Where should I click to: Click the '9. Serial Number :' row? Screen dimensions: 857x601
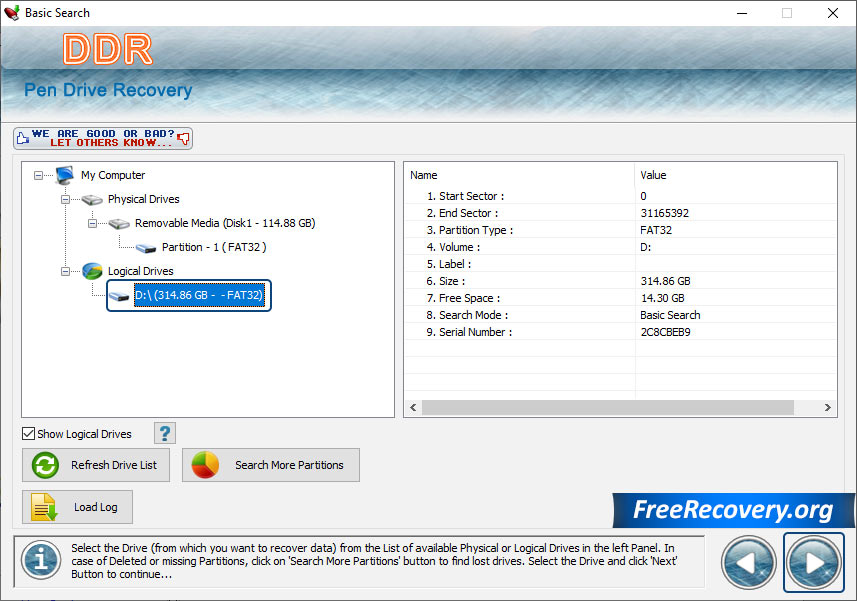tap(621, 332)
